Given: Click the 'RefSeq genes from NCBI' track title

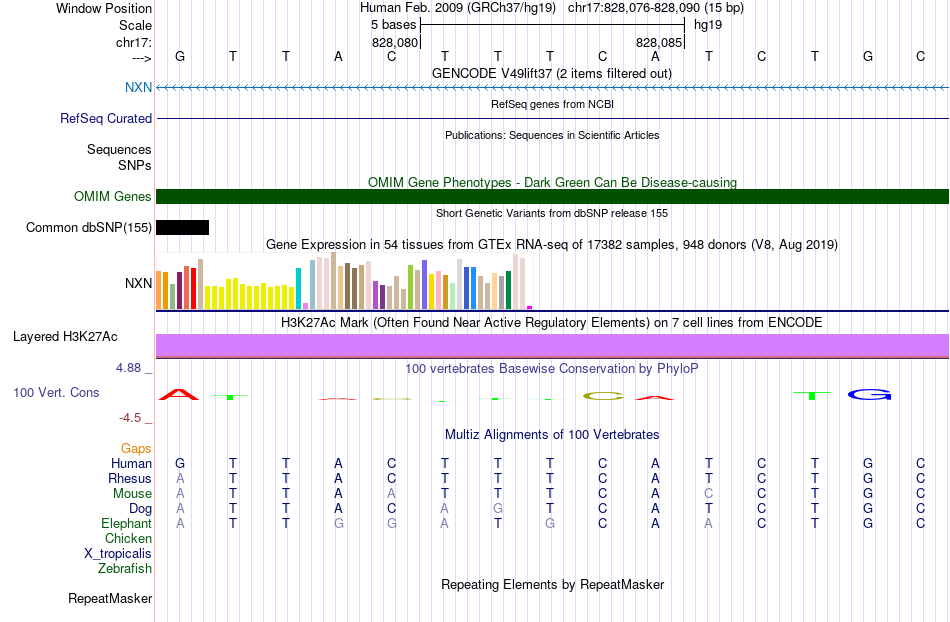Looking at the screenshot, I should tap(552, 104).
